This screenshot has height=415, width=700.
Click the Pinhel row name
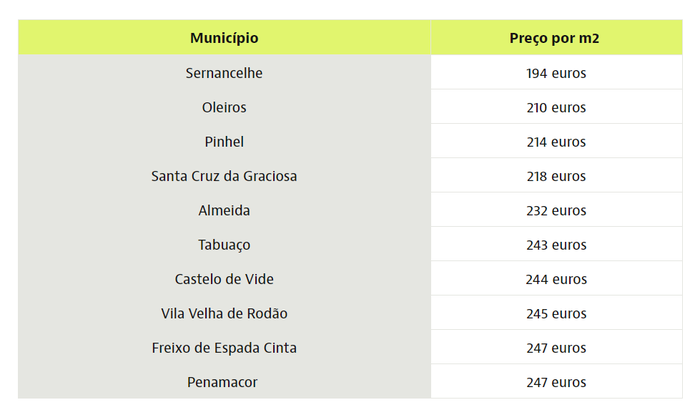[x=224, y=142]
